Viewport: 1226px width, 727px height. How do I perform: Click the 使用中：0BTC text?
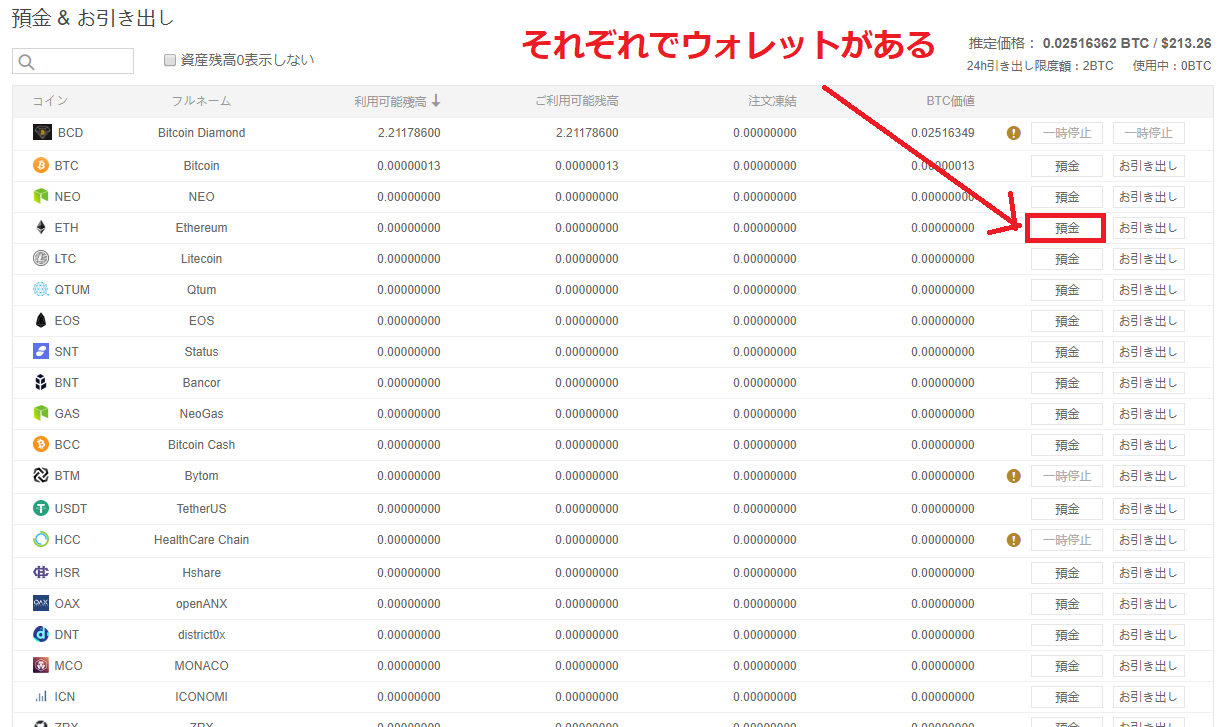[1172, 66]
